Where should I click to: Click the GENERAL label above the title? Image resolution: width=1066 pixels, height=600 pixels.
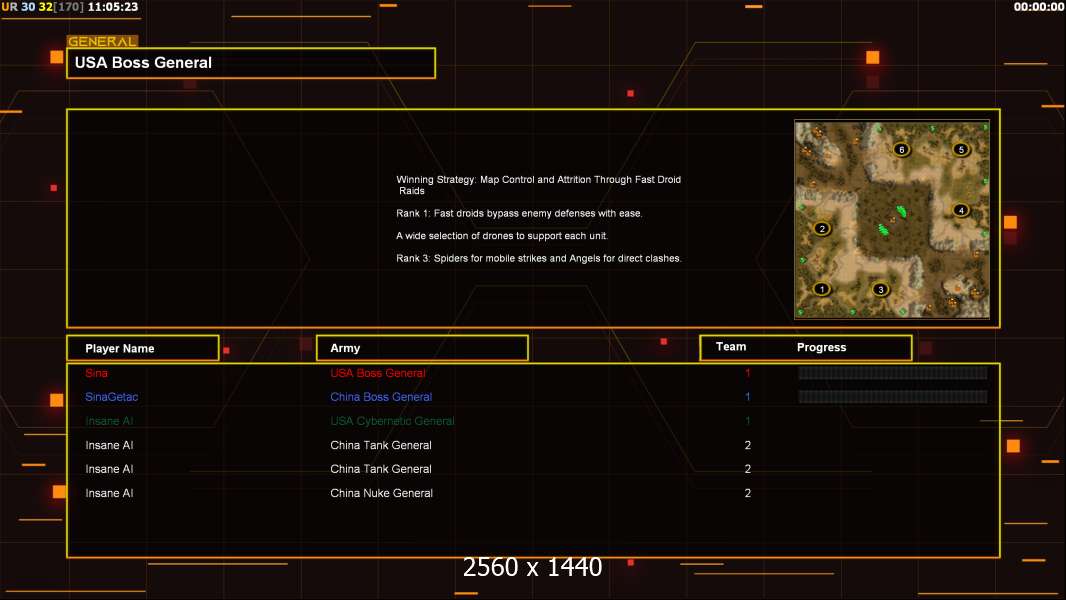pos(102,41)
